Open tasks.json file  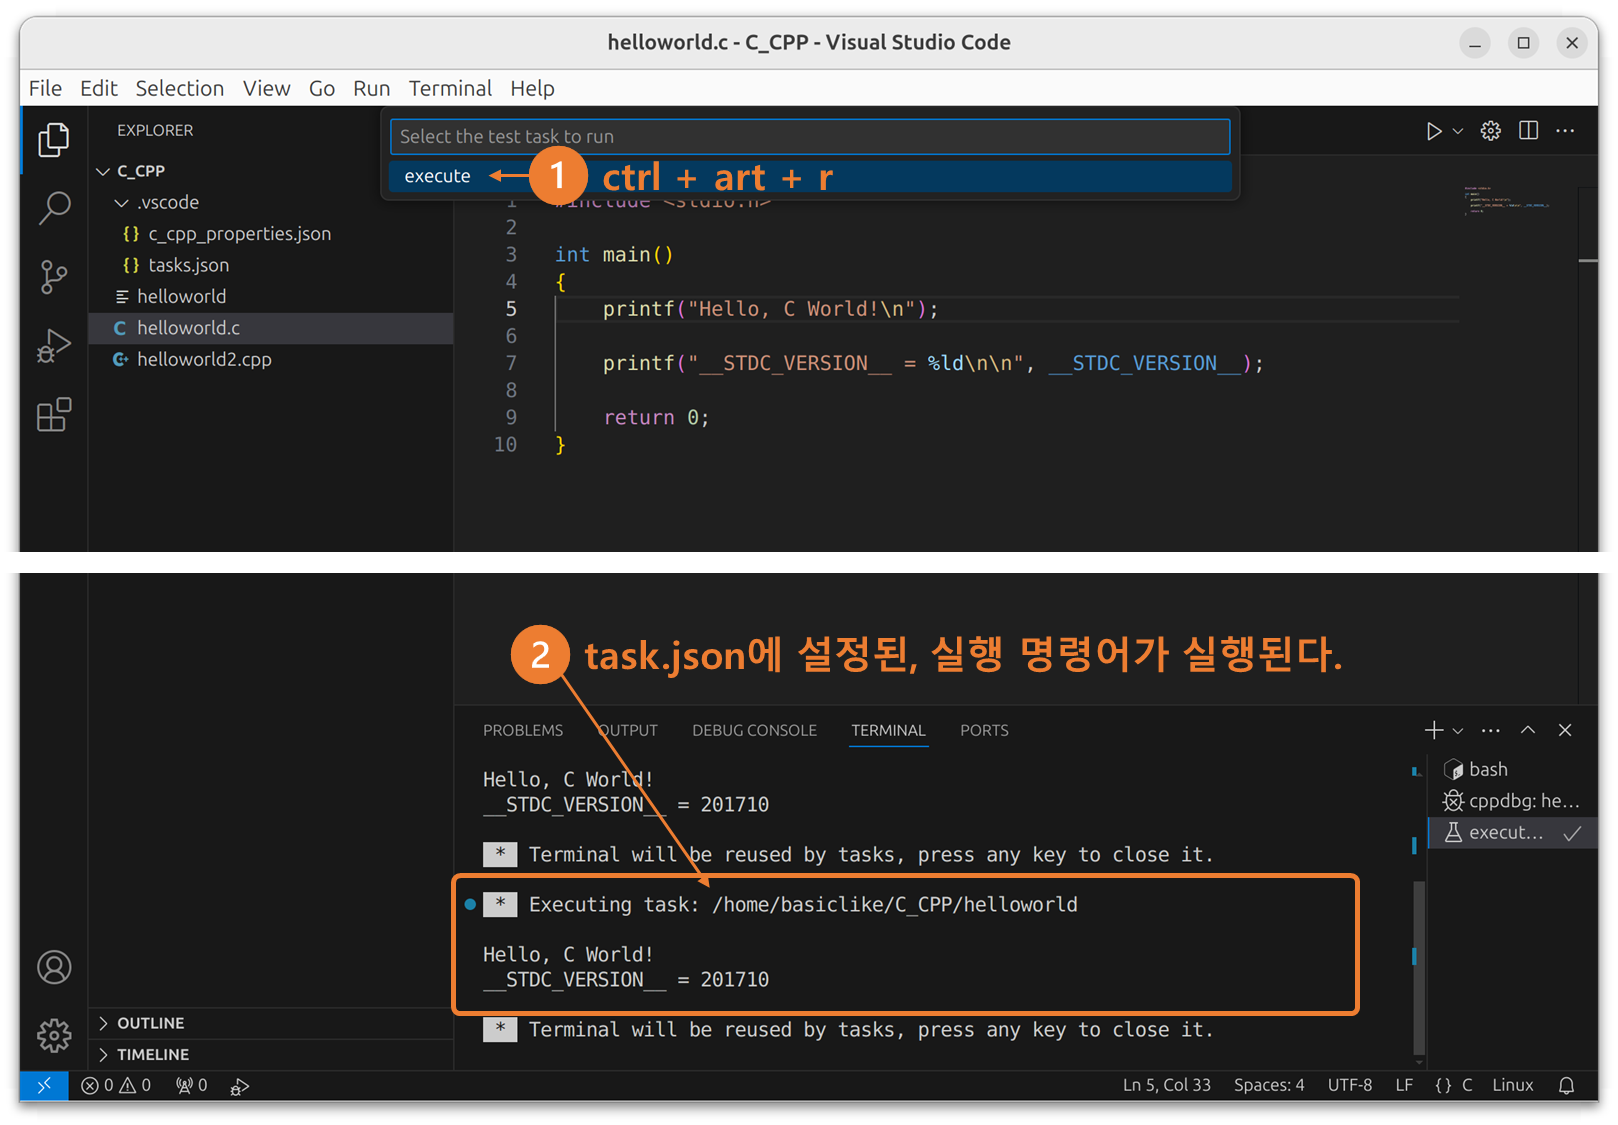(271, 265)
